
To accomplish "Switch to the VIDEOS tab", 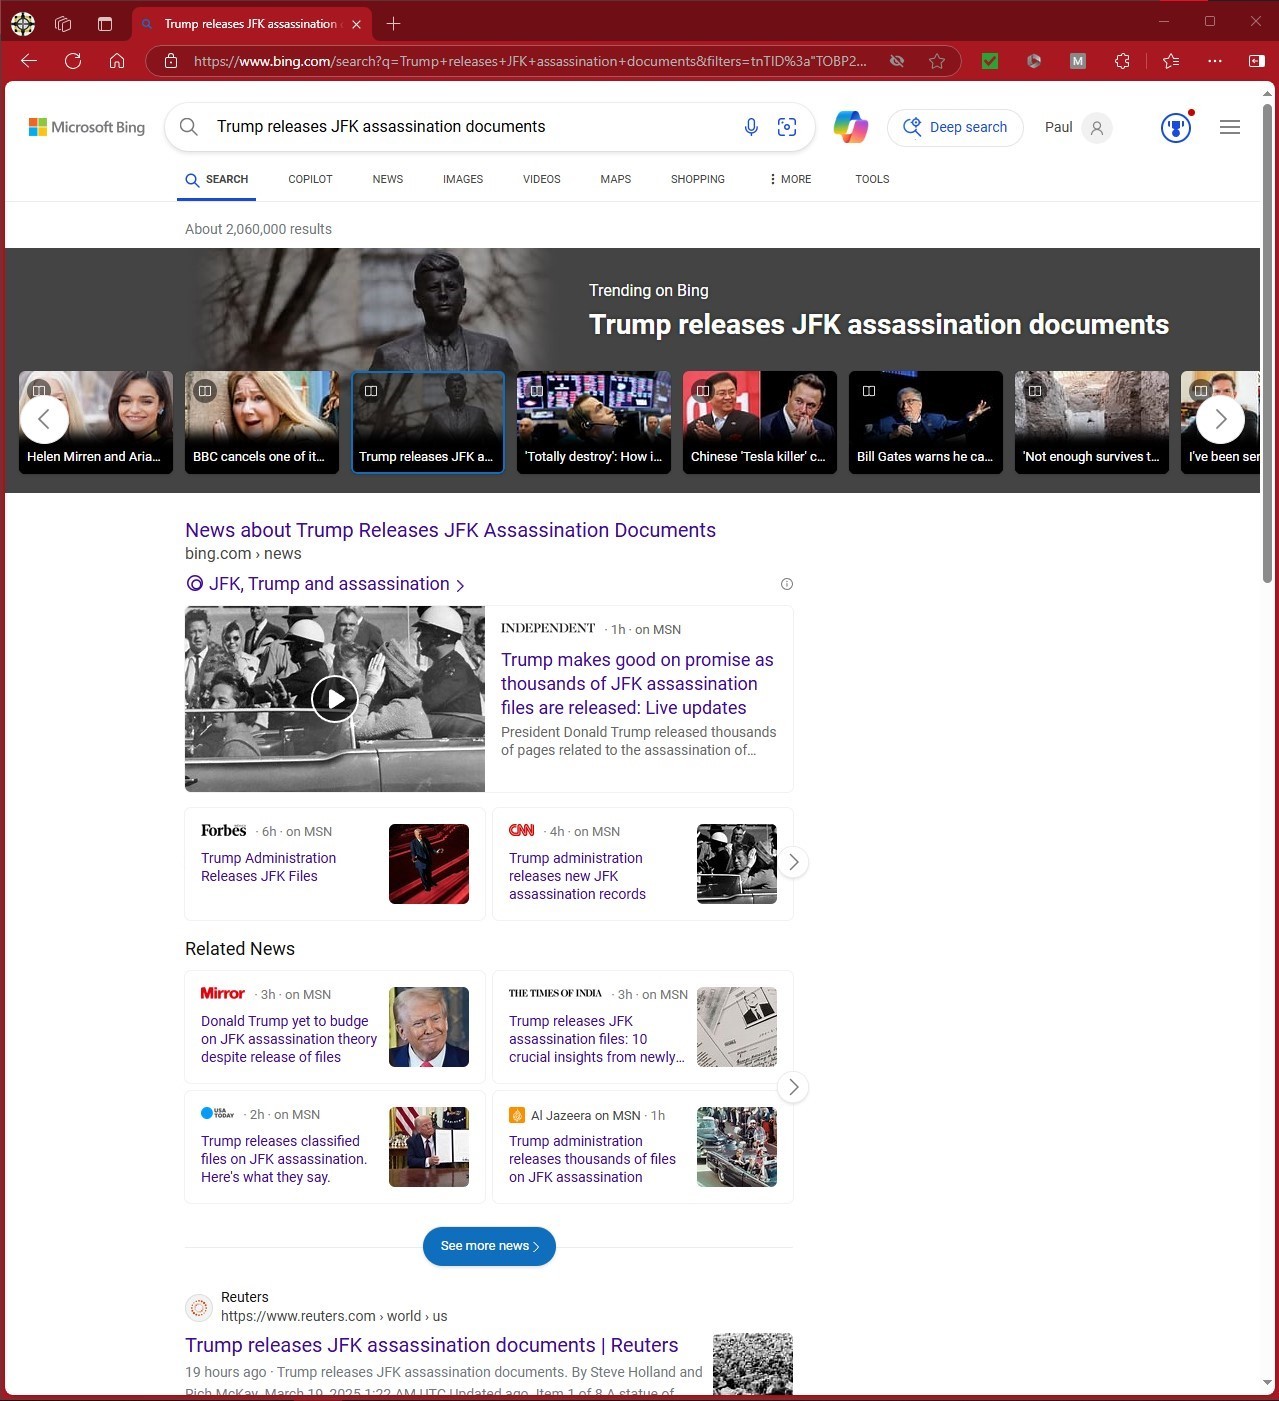I will click(542, 179).
